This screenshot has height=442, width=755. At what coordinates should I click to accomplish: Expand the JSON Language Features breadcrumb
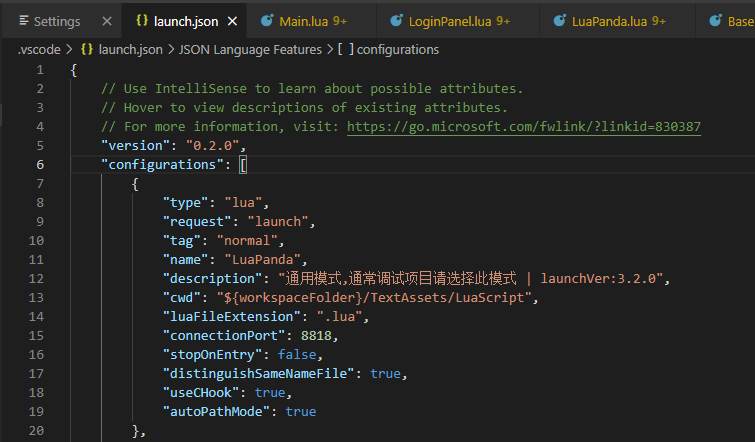[250, 50]
